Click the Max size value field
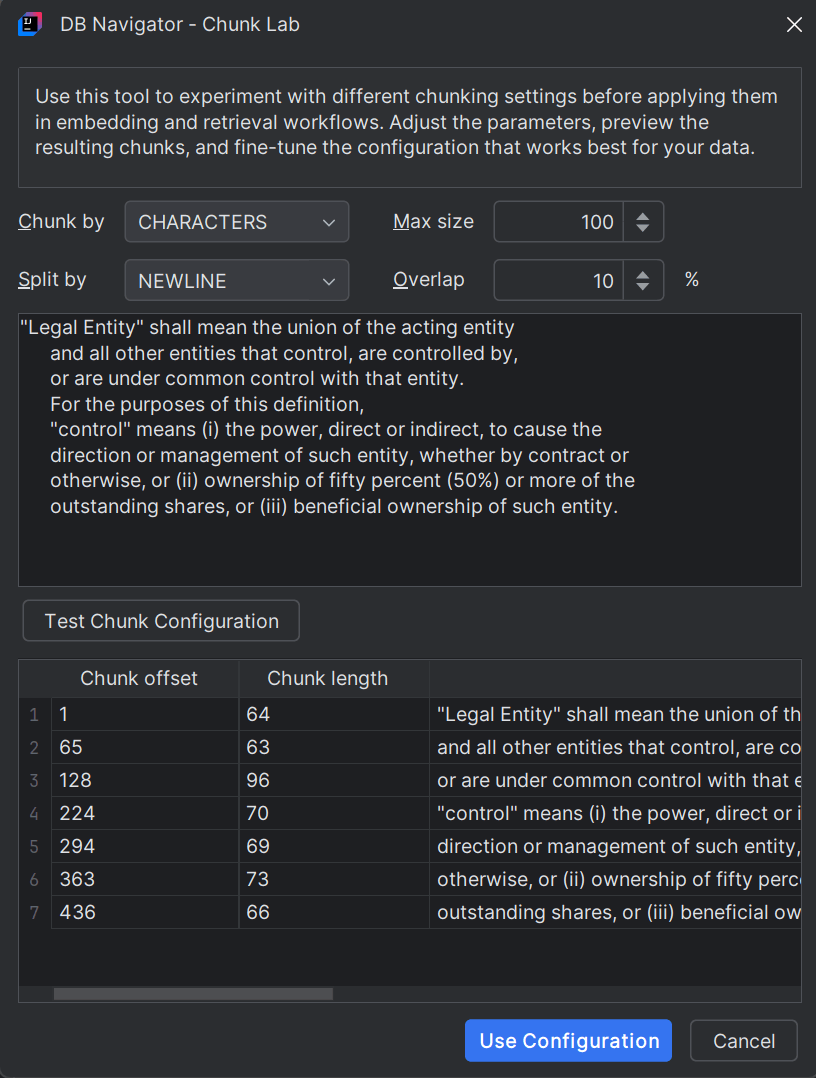The height and width of the screenshot is (1078, 816). [558, 221]
